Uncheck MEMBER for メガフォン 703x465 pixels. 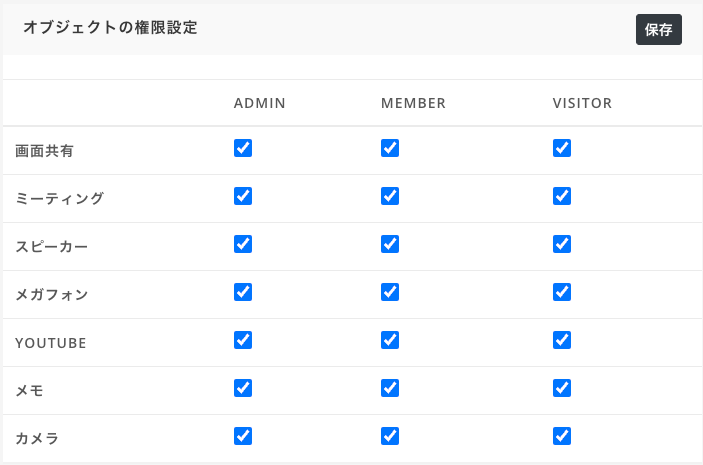pyautogui.click(x=390, y=292)
